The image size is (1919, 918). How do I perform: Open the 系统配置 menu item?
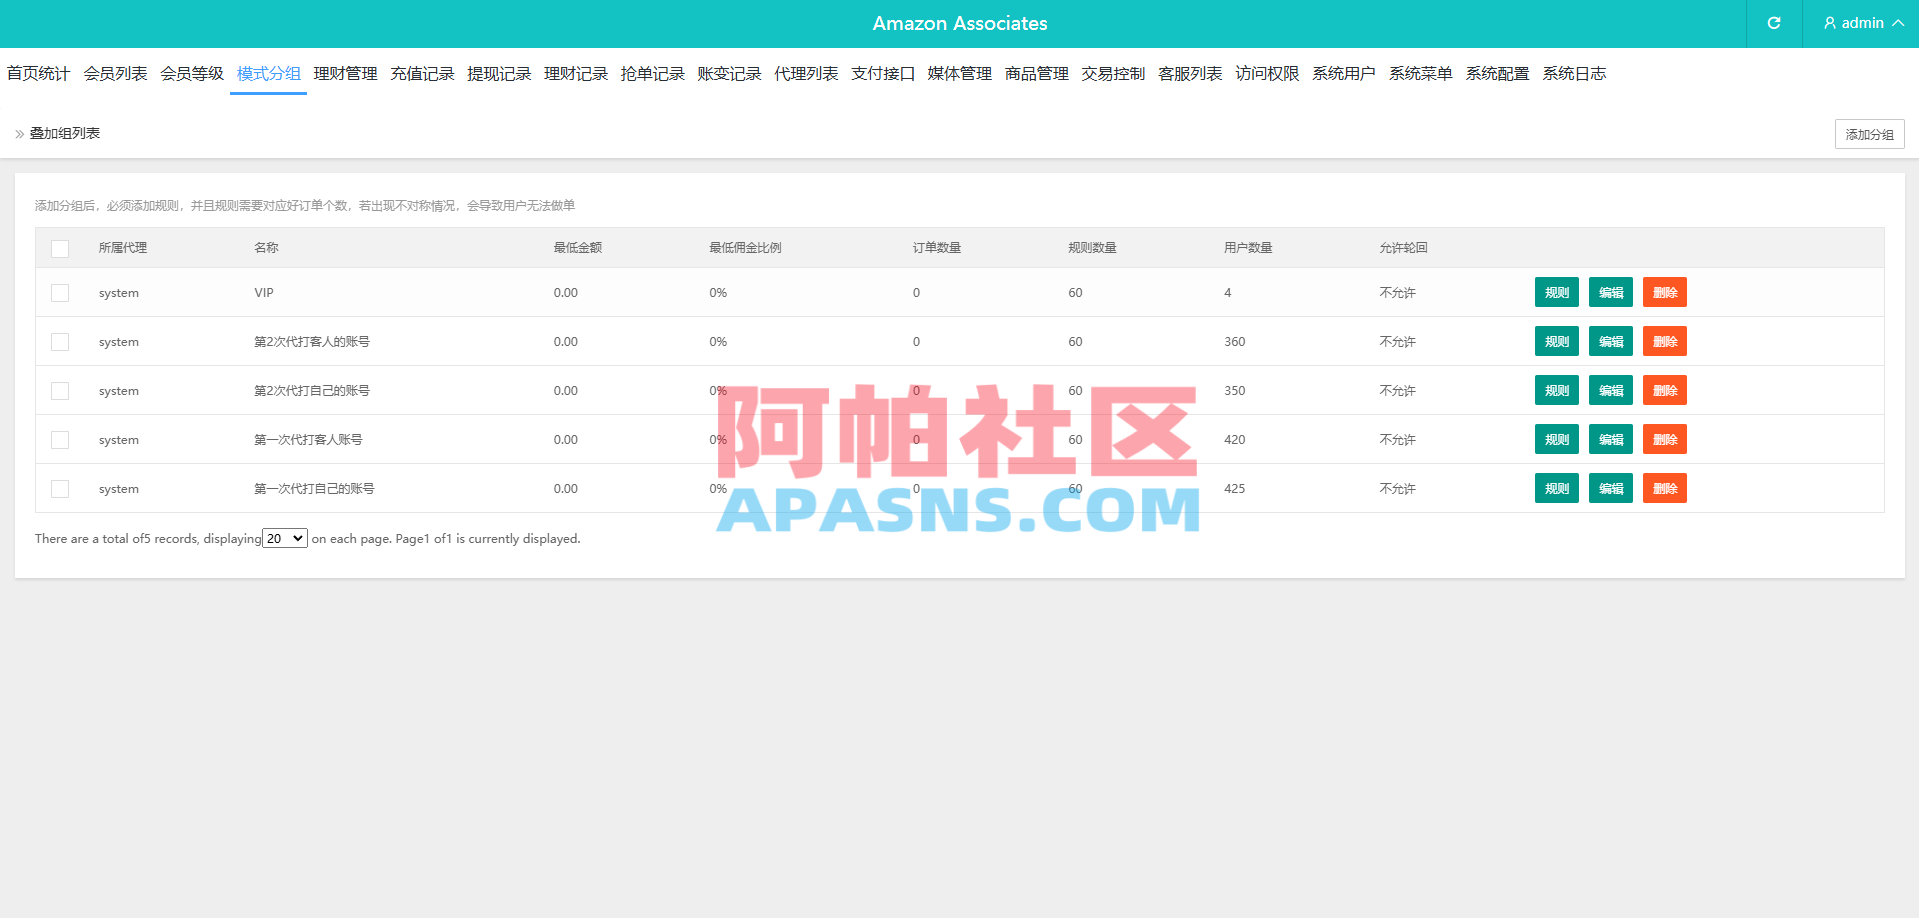pyautogui.click(x=1497, y=73)
